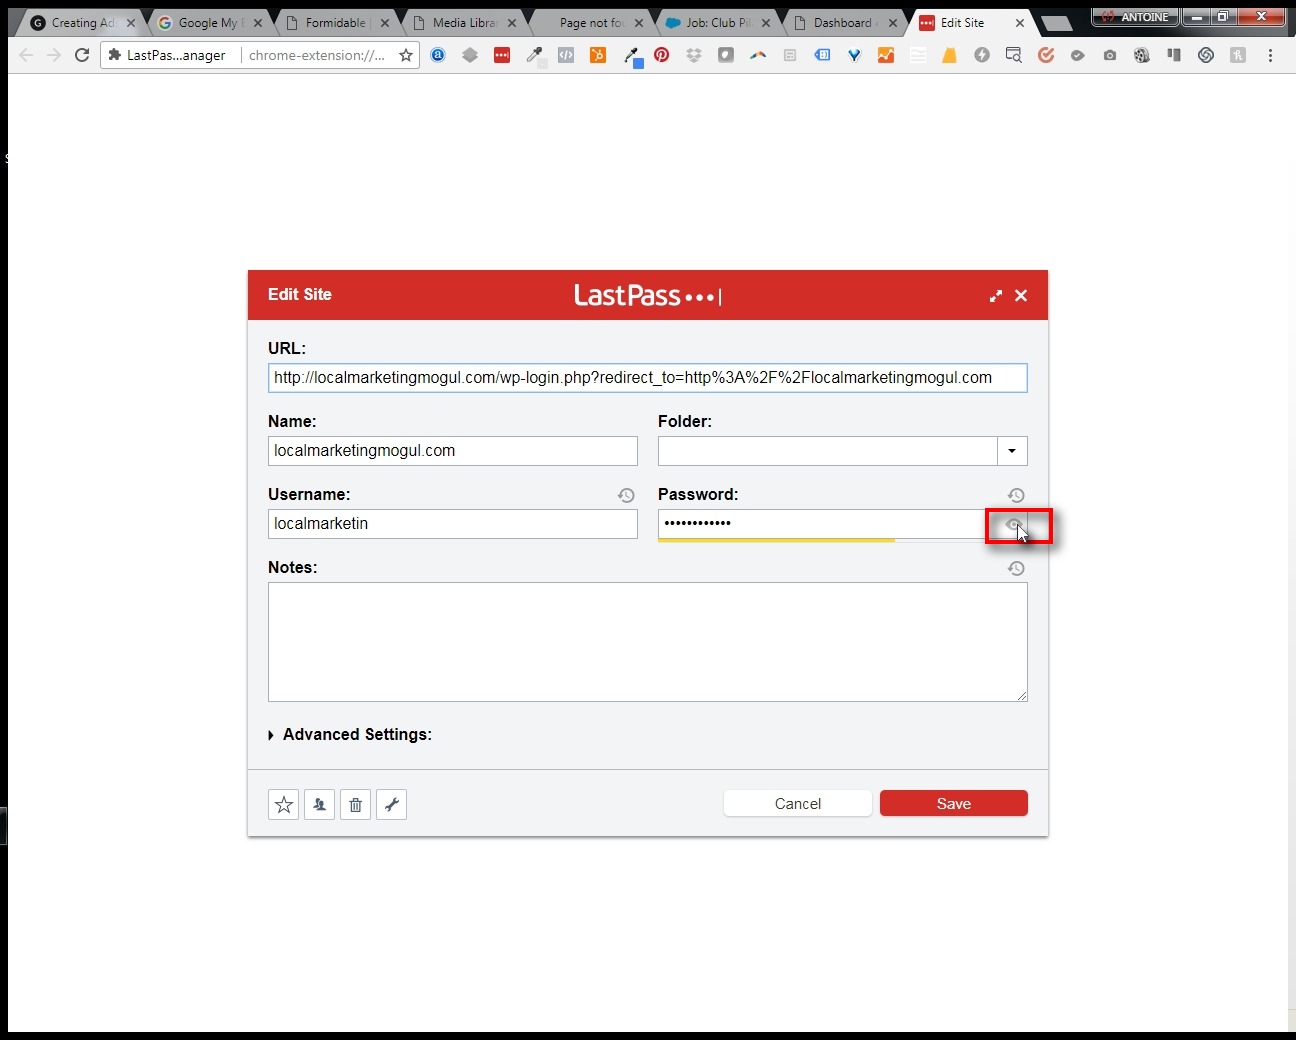Delete site with trash icon
The image size is (1296, 1040).
pyautogui.click(x=356, y=804)
